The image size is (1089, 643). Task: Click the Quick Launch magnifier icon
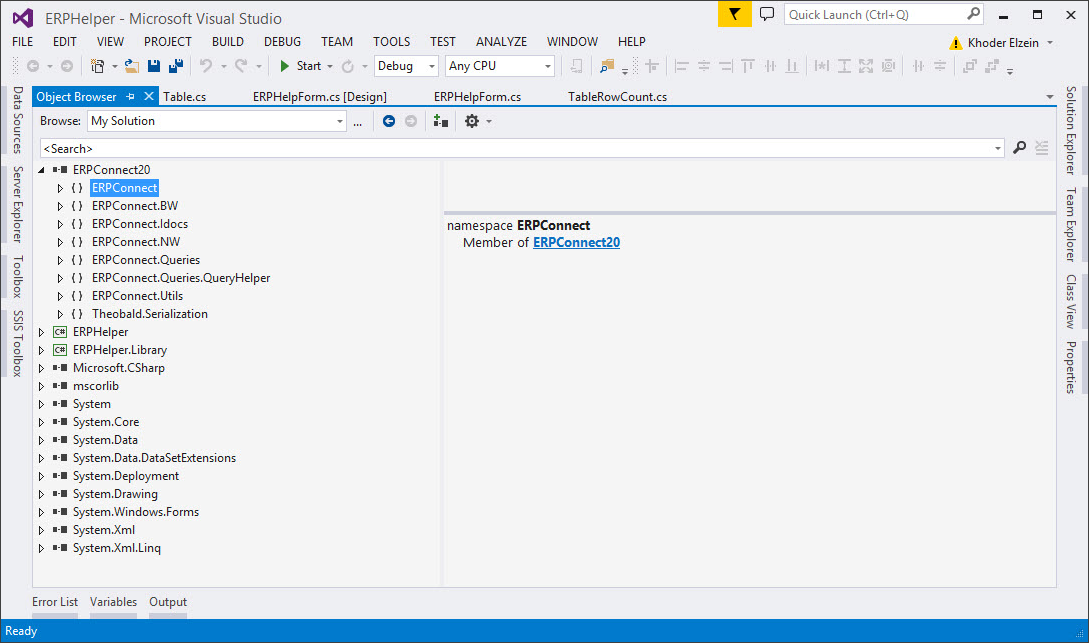[974, 14]
